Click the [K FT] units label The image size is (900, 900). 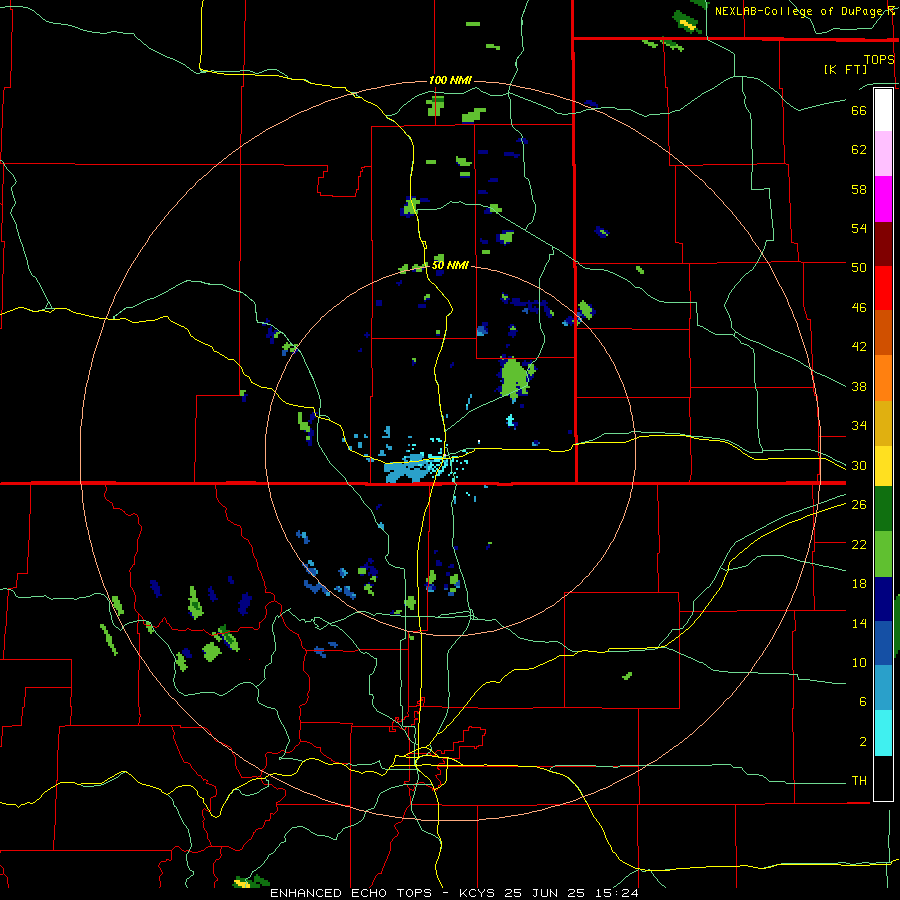[x=845, y=69]
